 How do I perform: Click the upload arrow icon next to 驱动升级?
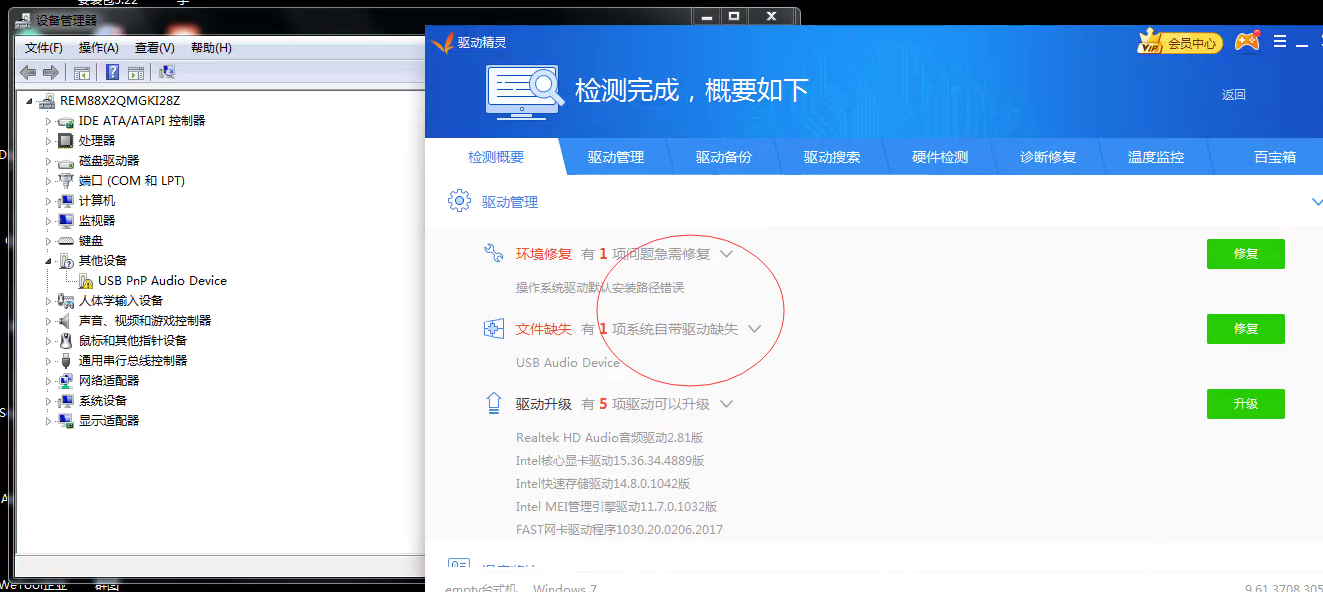coord(493,403)
